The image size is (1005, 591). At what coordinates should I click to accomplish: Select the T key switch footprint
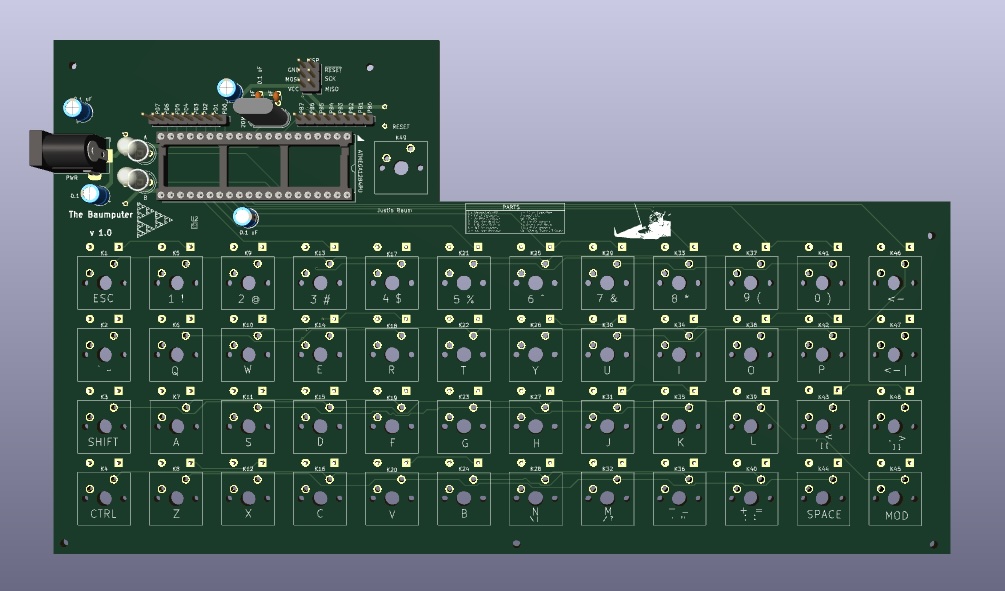click(463, 354)
